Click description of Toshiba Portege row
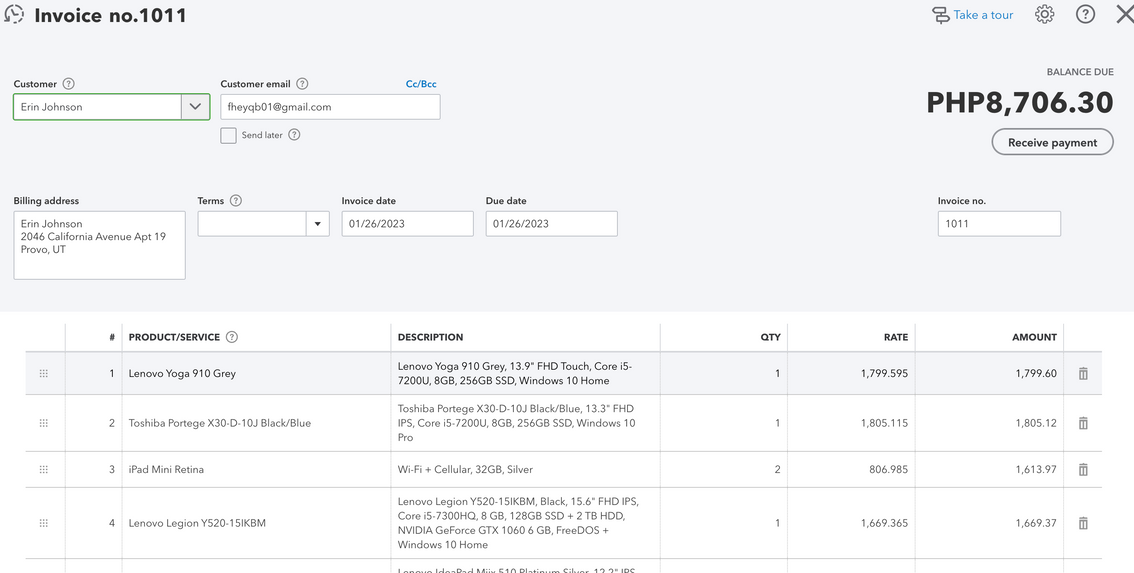 (525, 423)
